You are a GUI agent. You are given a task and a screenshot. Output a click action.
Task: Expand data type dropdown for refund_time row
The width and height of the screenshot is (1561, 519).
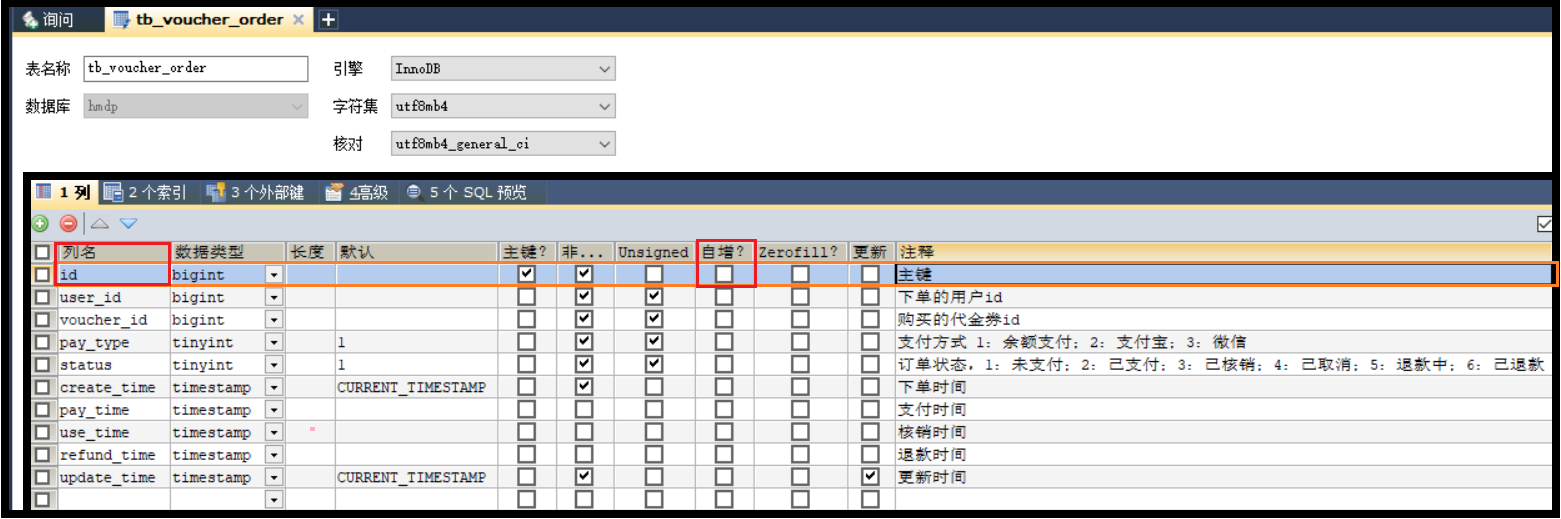(273, 455)
